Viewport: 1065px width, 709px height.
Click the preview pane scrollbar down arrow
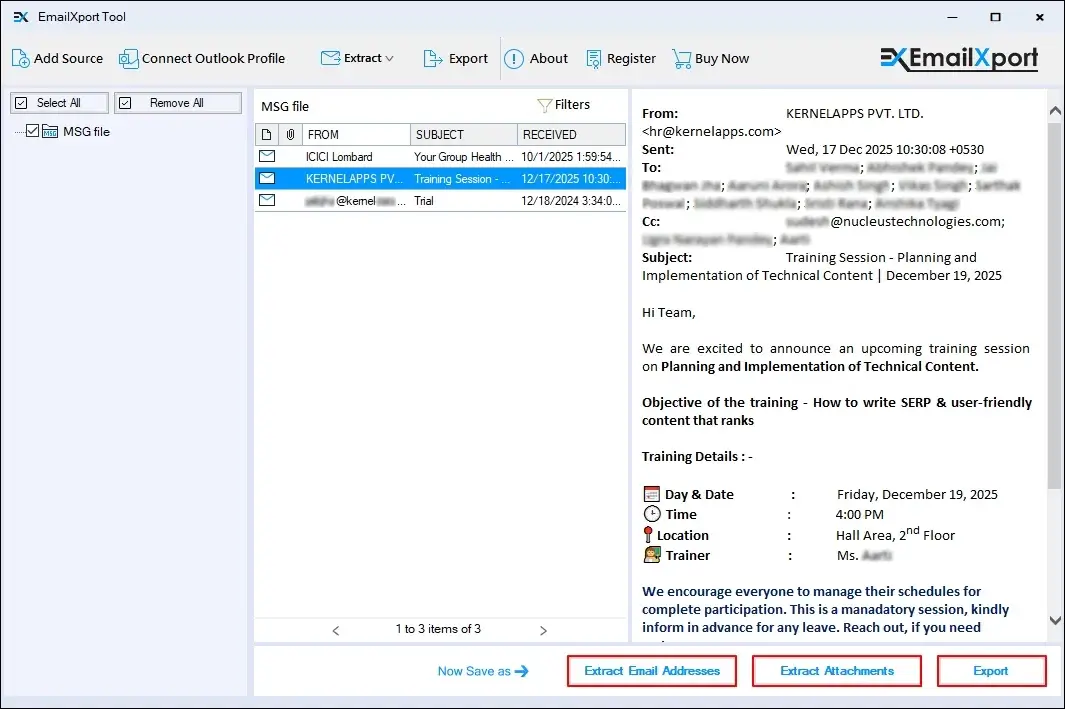[x=1054, y=621]
